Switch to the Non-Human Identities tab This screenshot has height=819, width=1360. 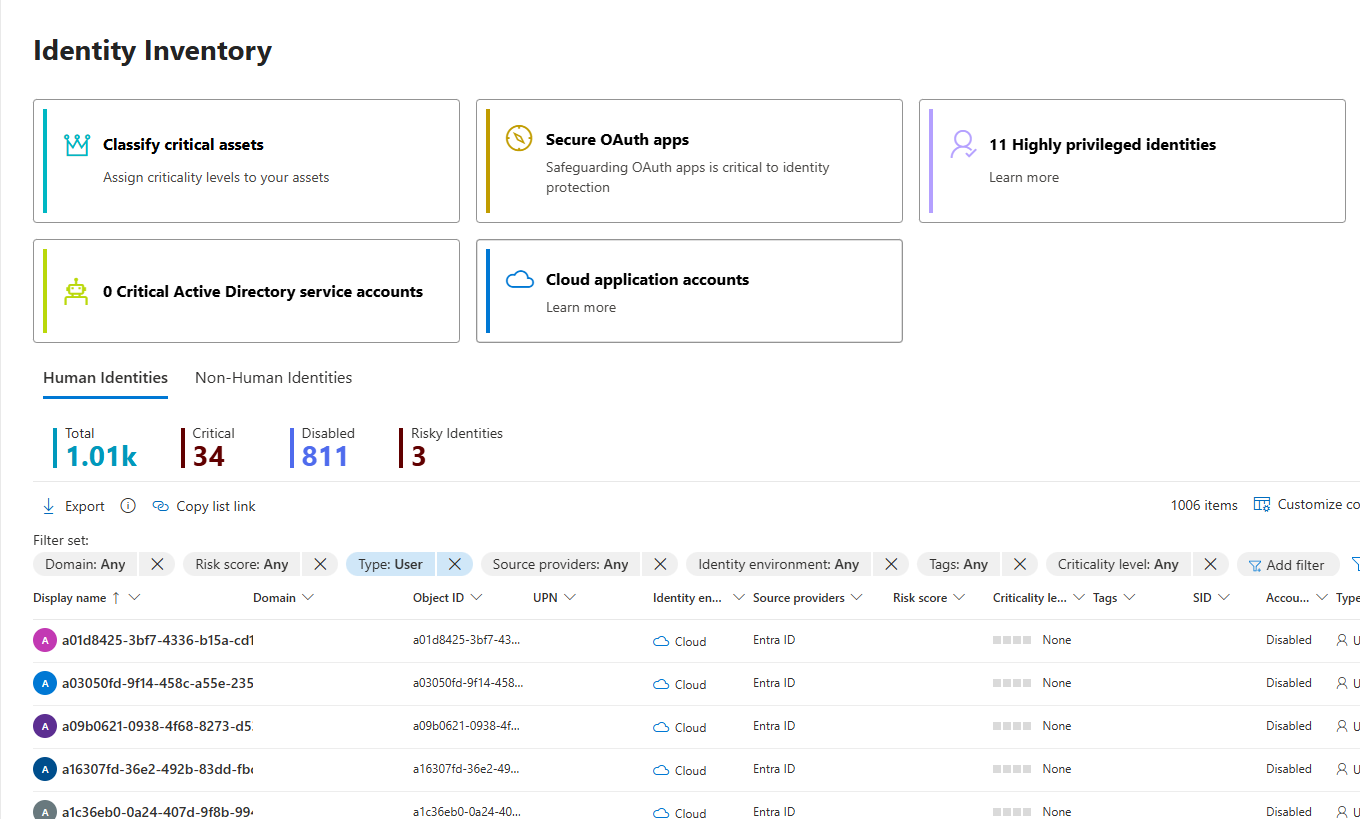[273, 377]
